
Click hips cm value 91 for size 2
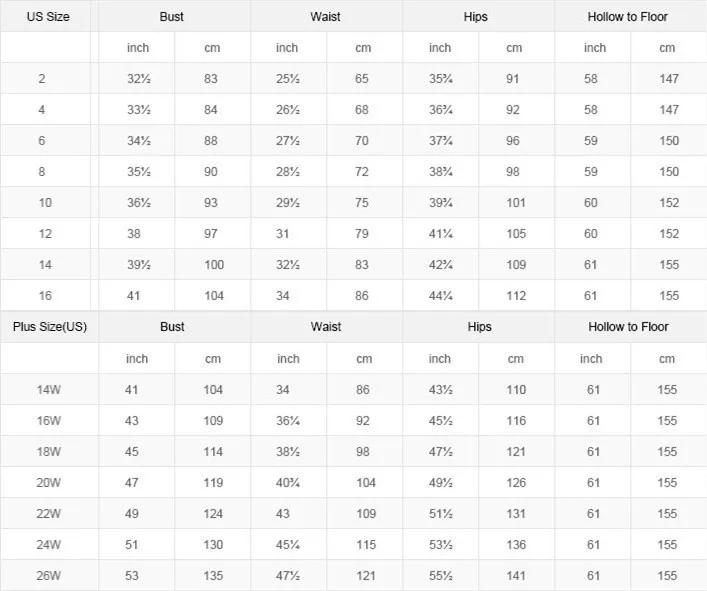[x=513, y=79]
